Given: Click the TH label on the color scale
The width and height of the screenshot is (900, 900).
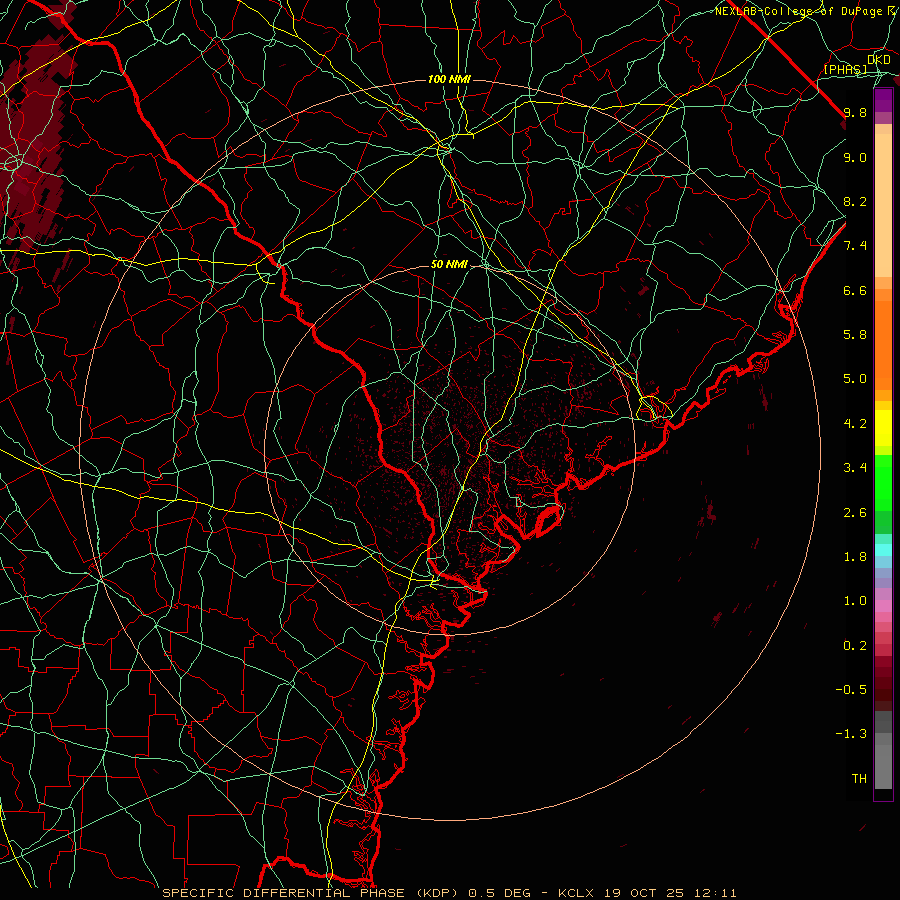Looking at the screenshot, I should [859, 779].
